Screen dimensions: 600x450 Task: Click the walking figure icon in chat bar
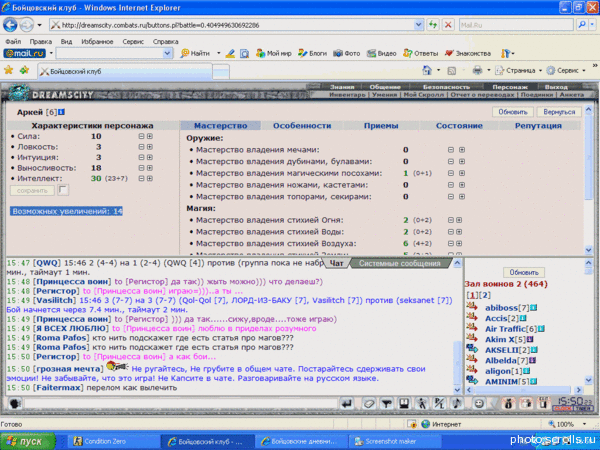click(422, 403)
